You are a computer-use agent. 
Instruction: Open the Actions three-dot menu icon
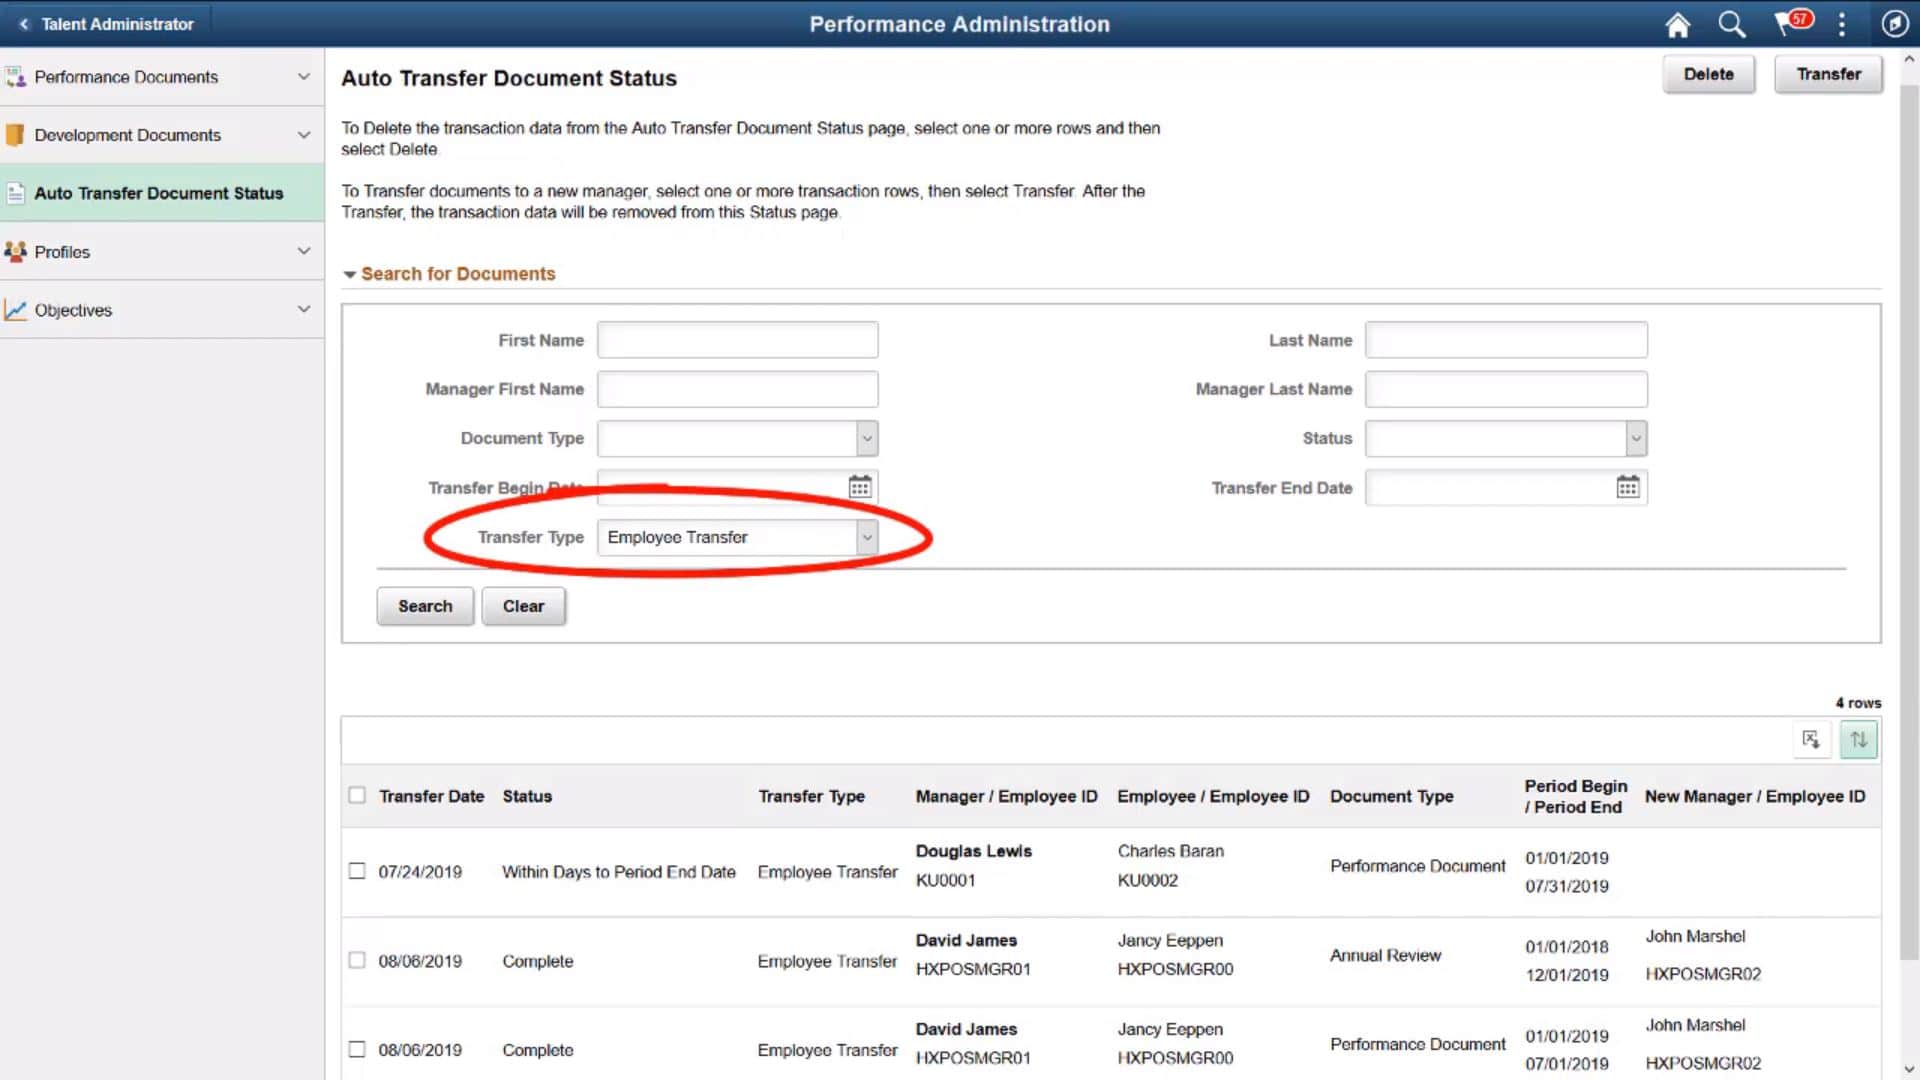click(1842, 24)
